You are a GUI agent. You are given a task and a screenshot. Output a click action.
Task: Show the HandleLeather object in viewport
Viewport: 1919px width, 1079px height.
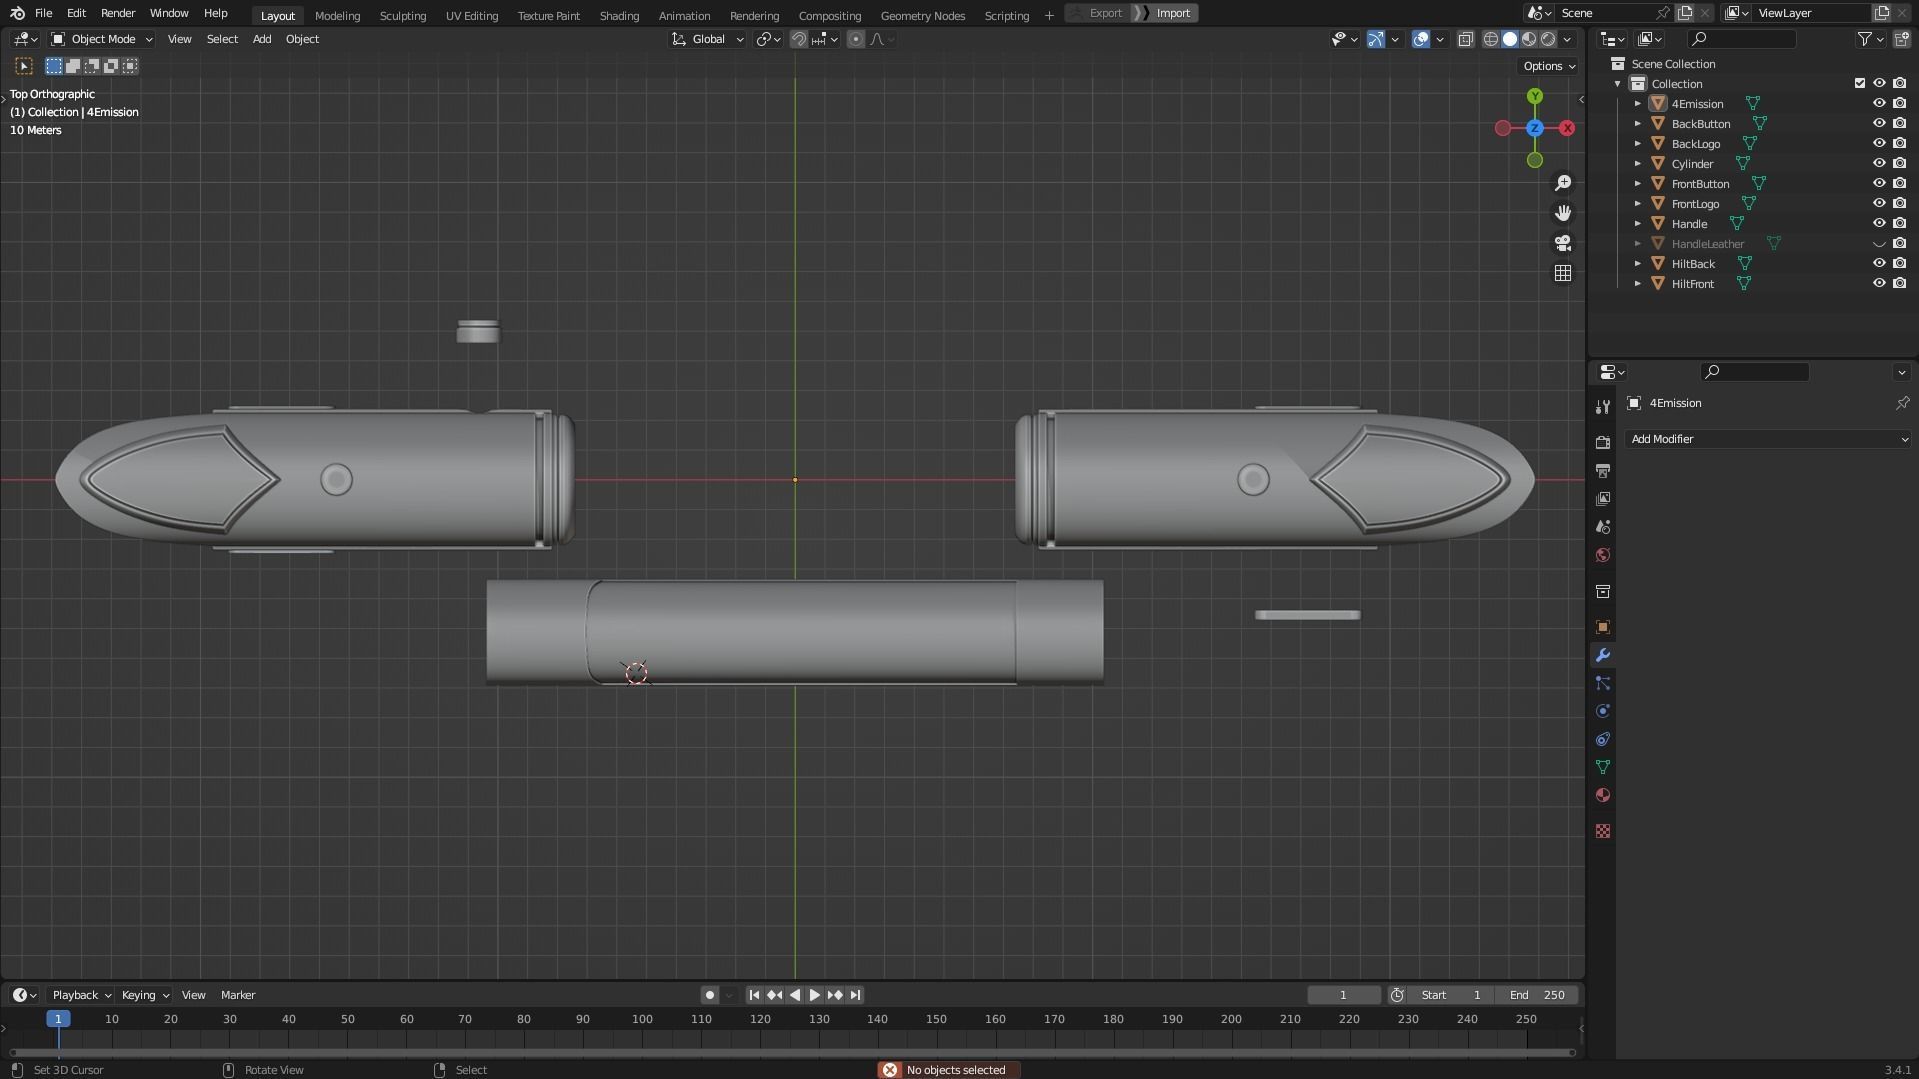(1879, 244)
